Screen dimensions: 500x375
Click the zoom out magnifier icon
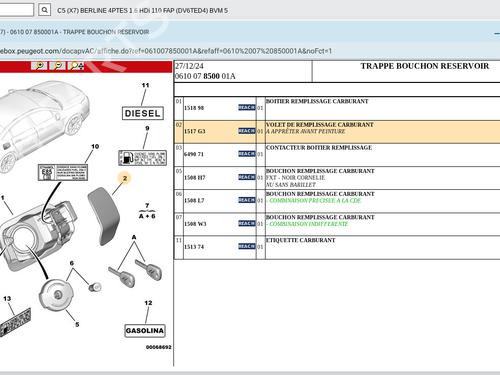(x=58, y=66)
